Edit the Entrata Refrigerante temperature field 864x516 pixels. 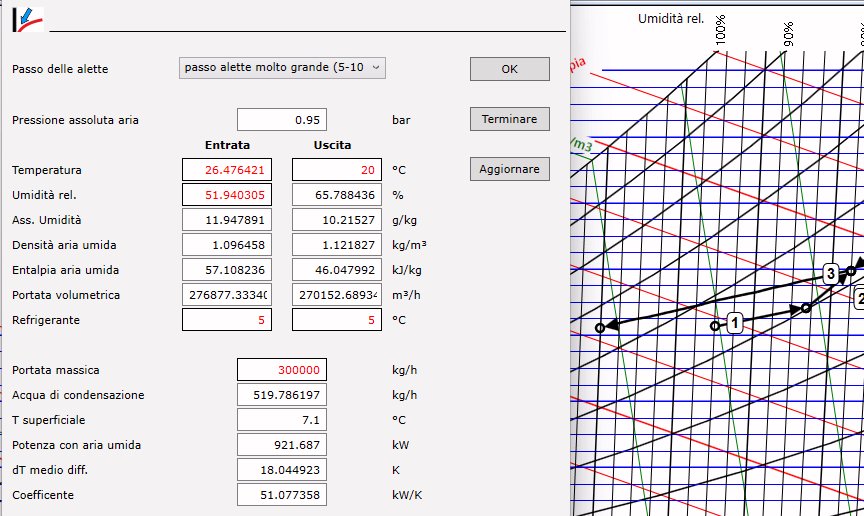click(227, 320)
